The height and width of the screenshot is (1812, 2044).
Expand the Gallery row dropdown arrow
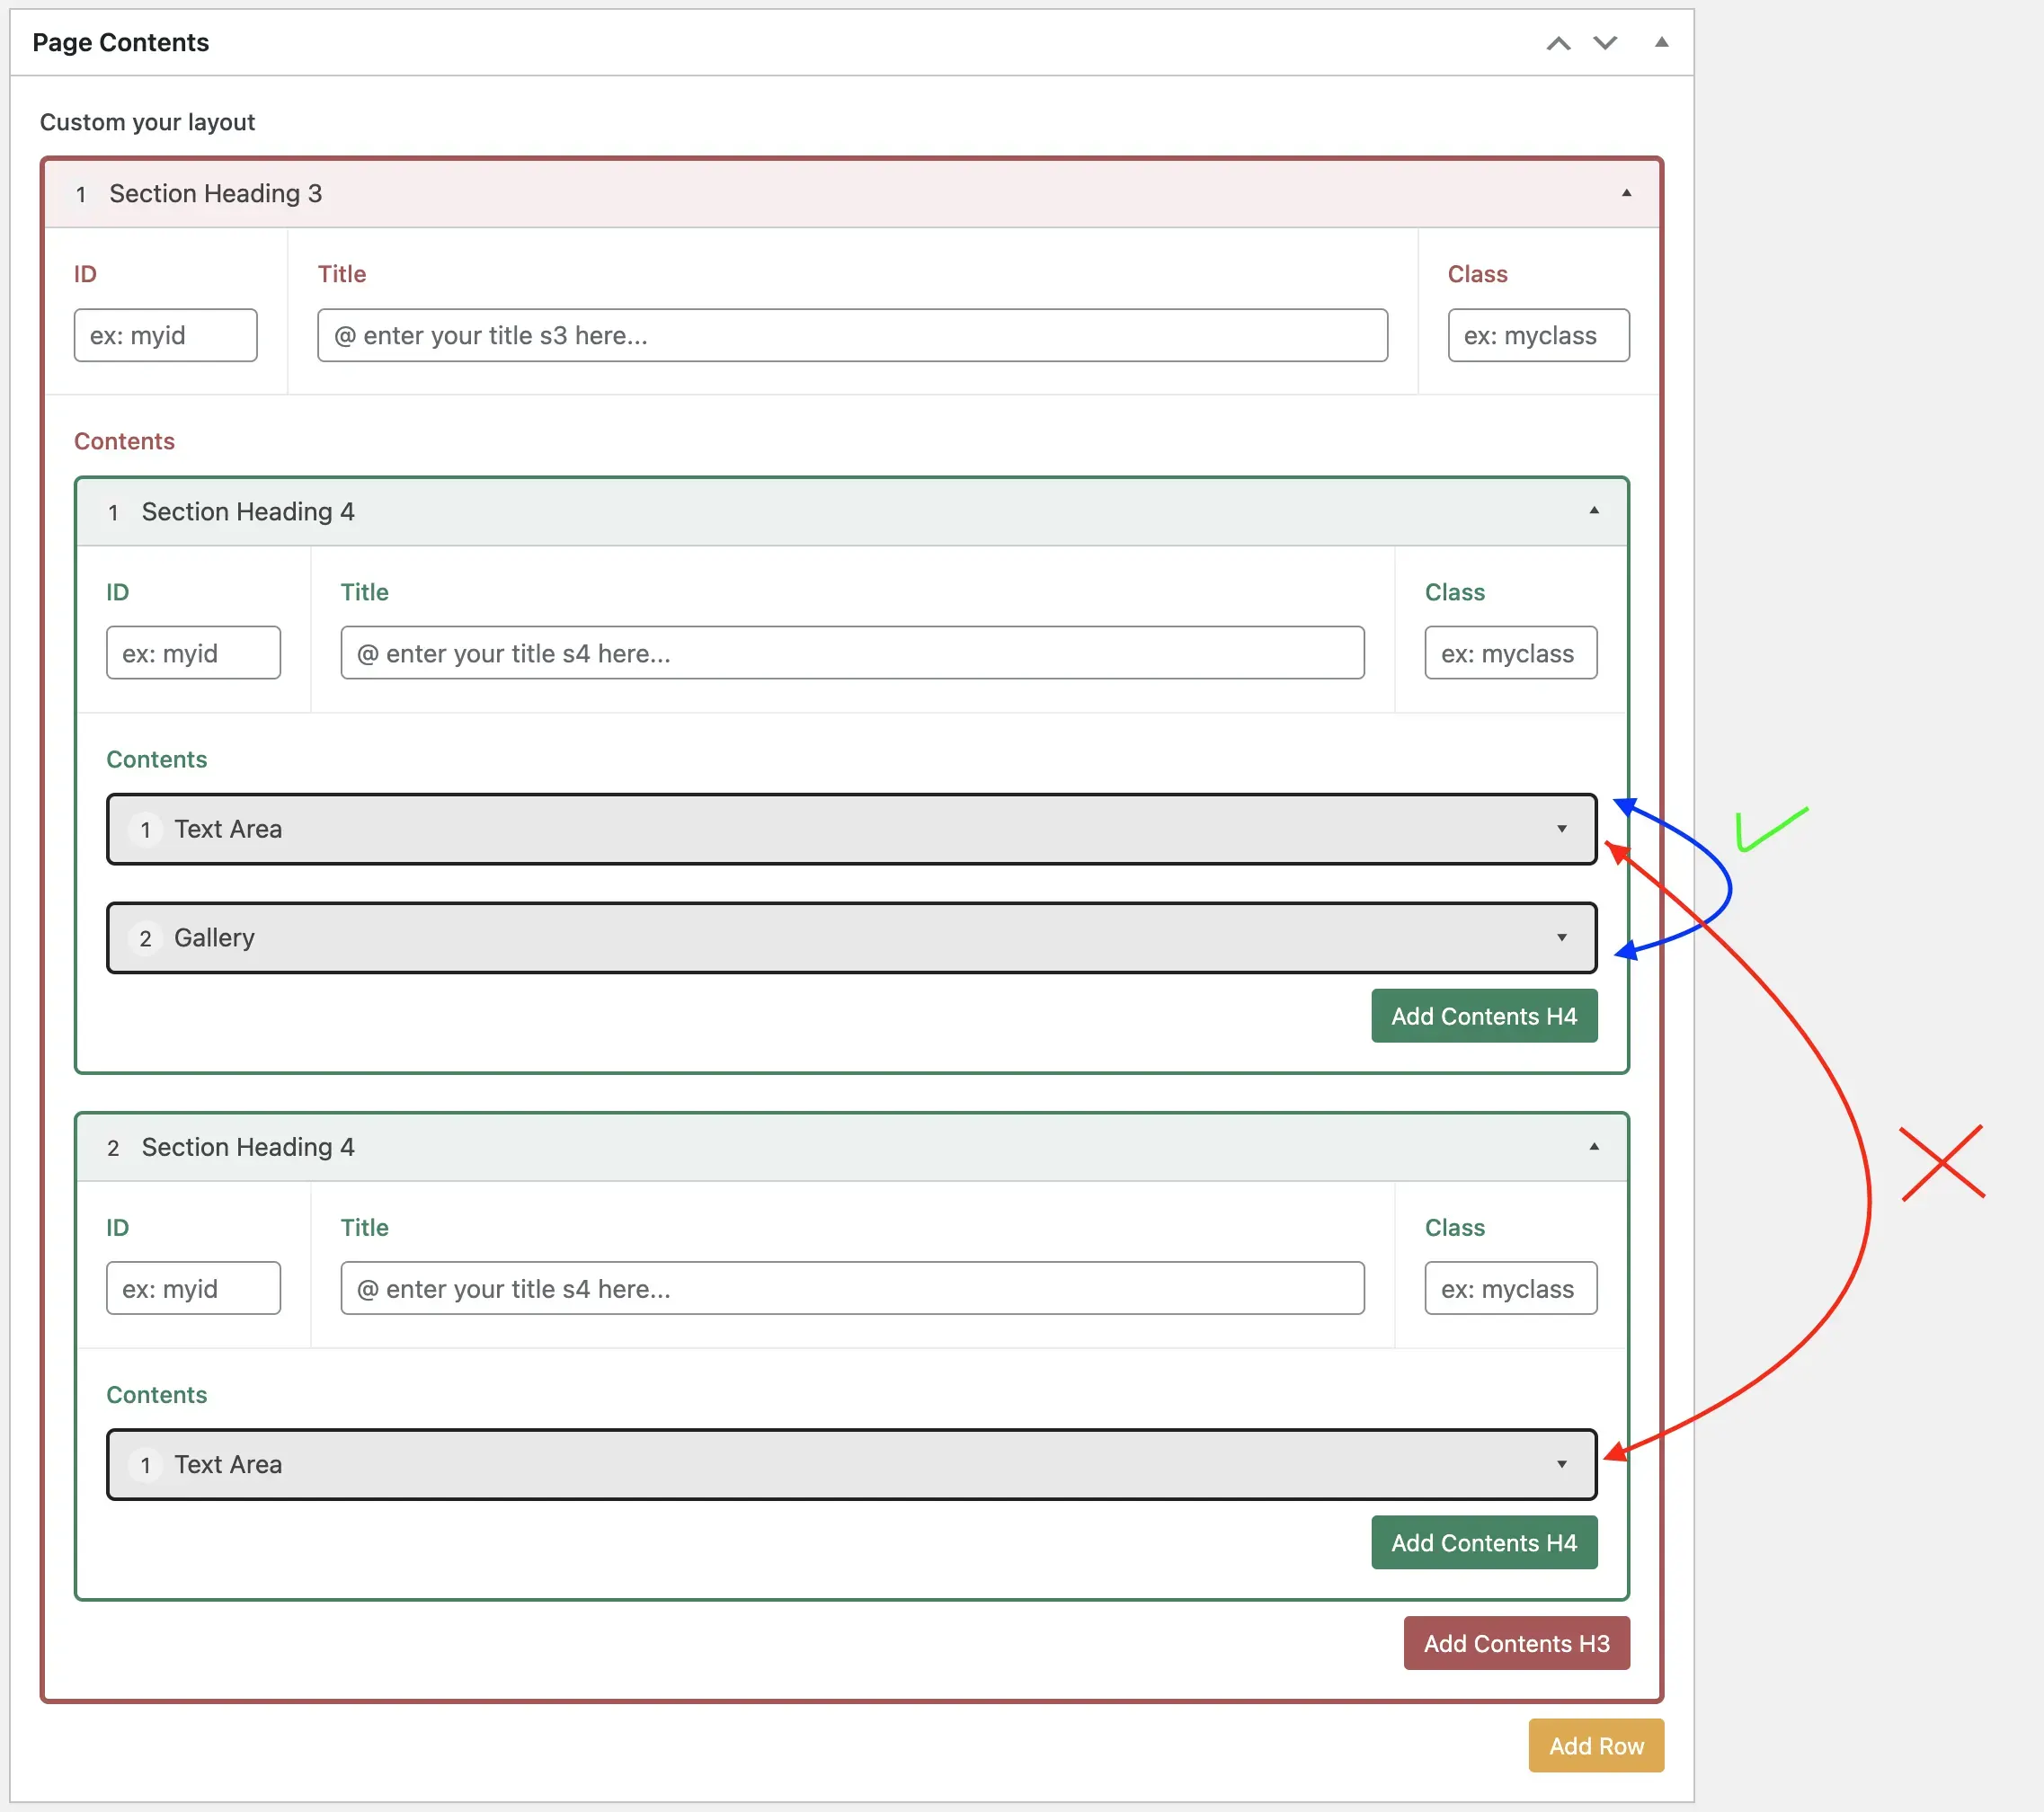tap(1561, 938)
